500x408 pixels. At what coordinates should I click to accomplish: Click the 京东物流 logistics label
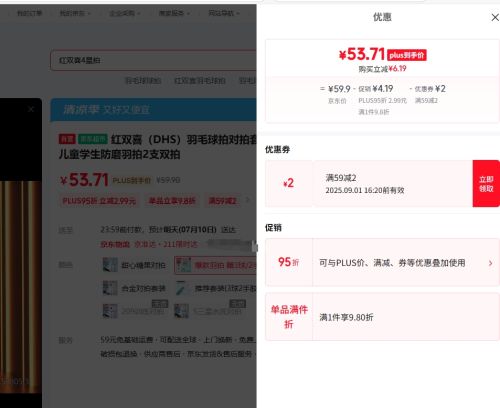[x=115, y=245]
